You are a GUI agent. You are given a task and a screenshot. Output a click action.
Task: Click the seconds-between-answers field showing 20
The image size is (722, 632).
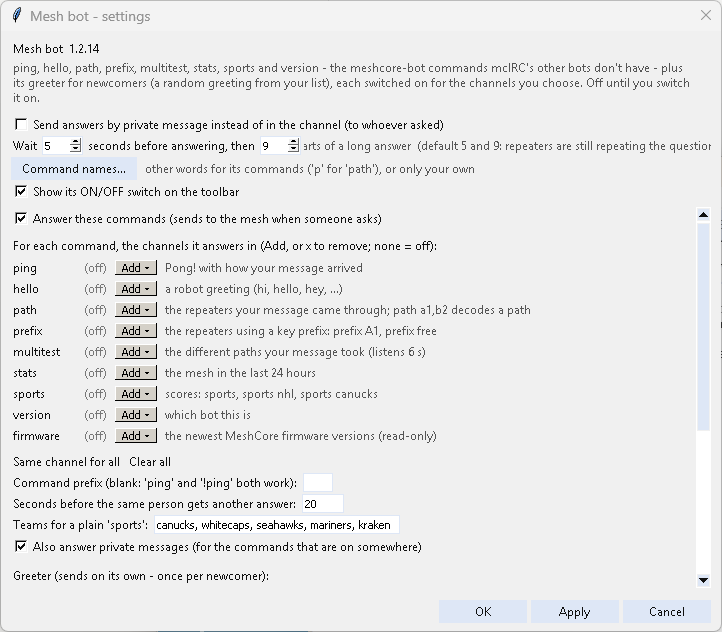click(322, 504)
